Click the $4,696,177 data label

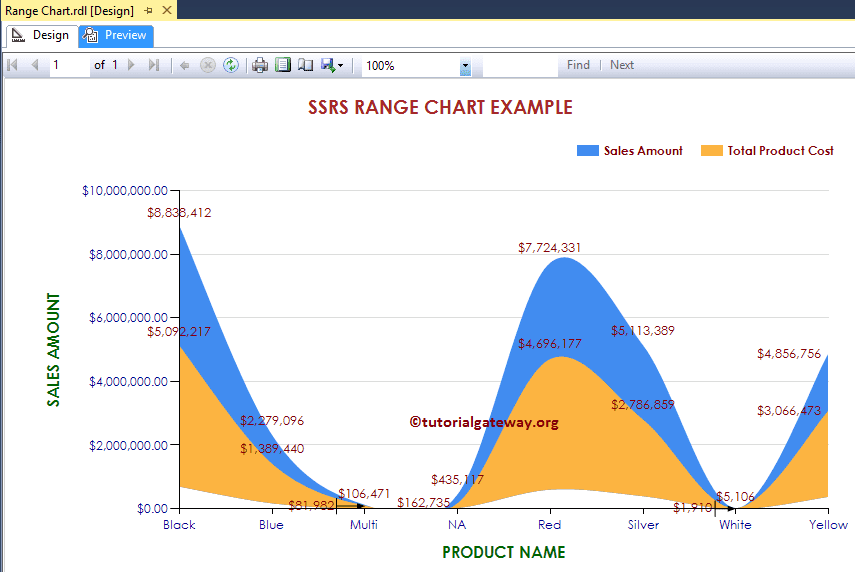550,344
